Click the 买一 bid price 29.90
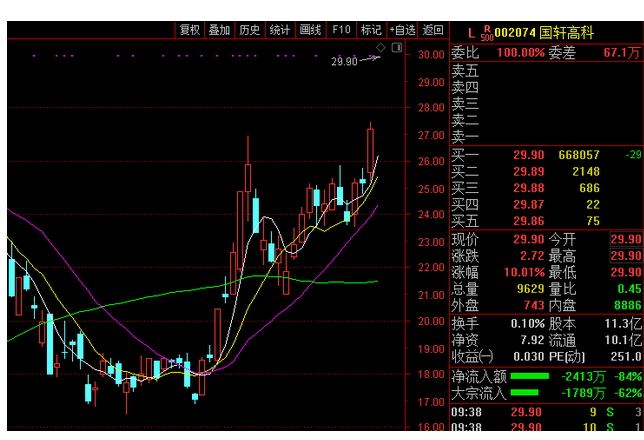Image resolution: width=644 pixels, height=440 pixels. pos(529,155)
